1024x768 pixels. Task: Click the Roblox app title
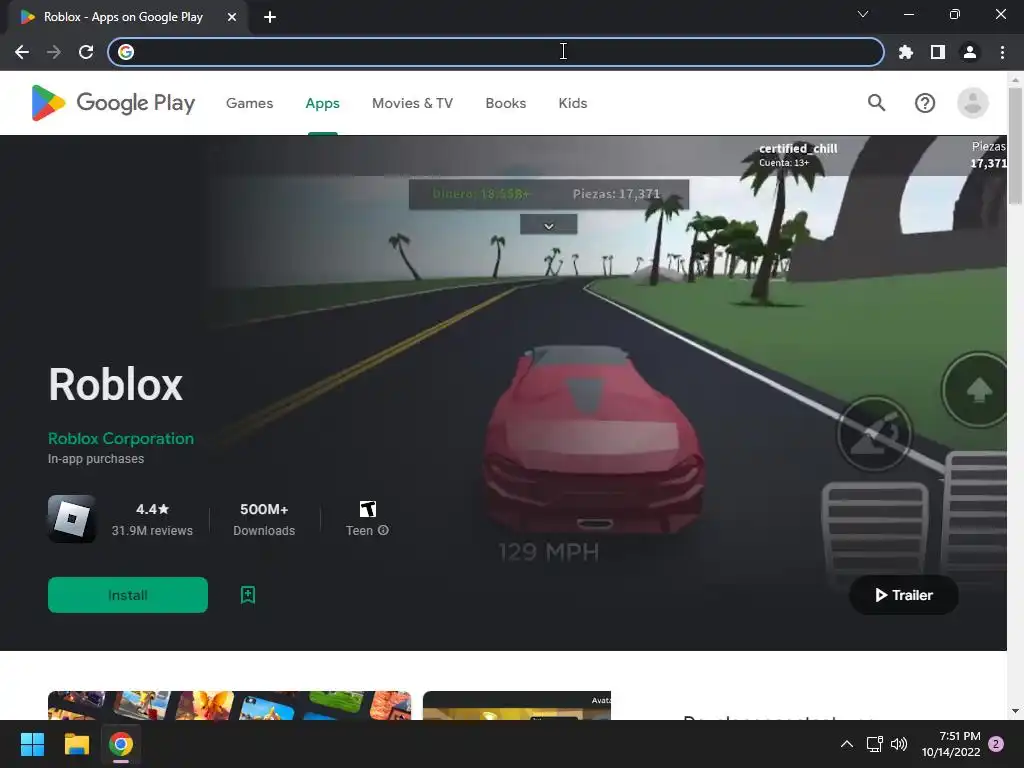point(116,384)
